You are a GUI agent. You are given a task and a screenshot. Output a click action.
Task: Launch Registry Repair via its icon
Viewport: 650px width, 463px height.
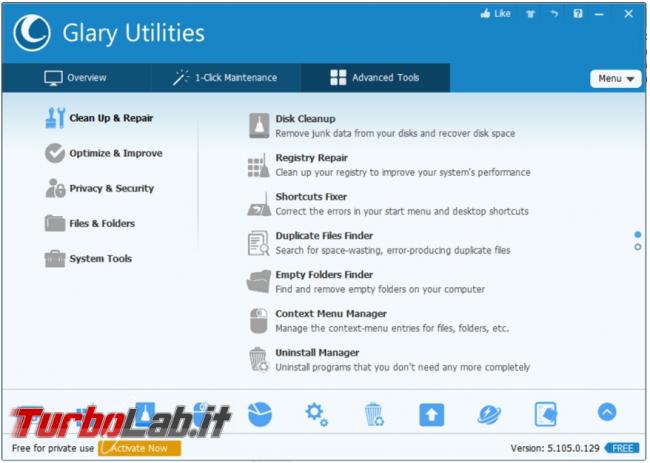(x=259, y=165)
